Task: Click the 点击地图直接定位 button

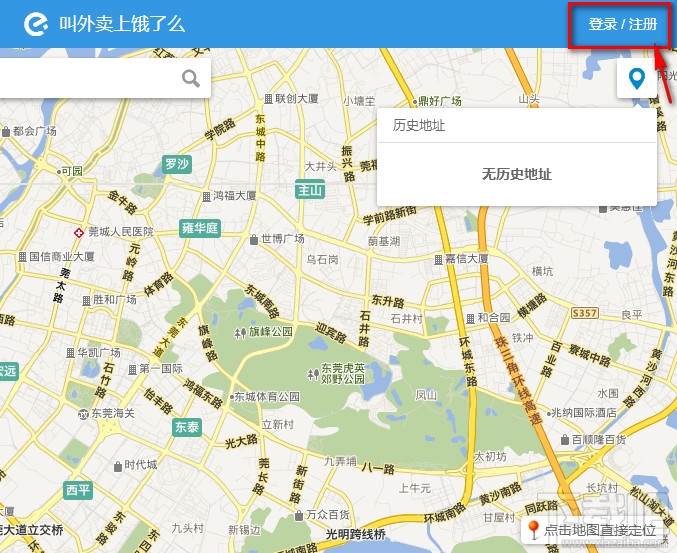Action: (x=595, y=529)
